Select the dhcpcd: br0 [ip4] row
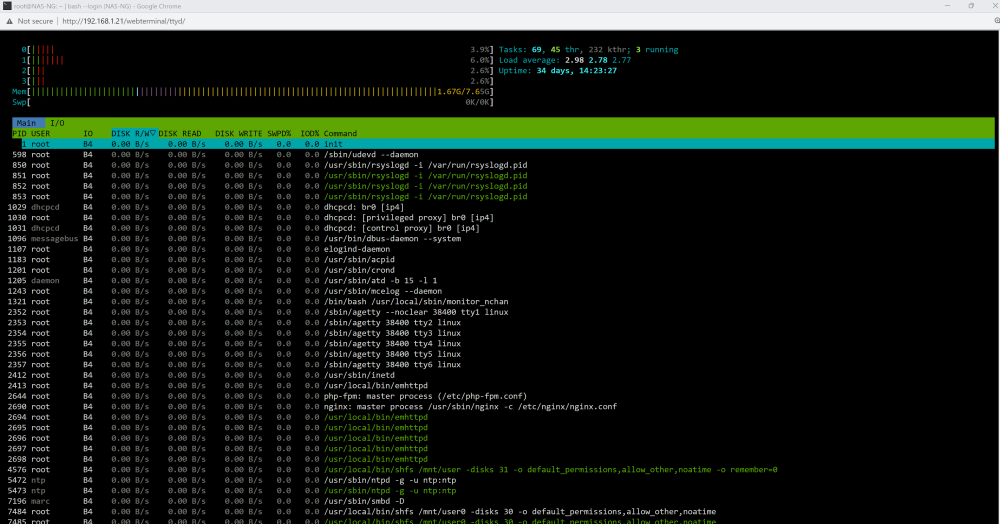This screenshot has width=1000, height=524. (x=503, y=207)
